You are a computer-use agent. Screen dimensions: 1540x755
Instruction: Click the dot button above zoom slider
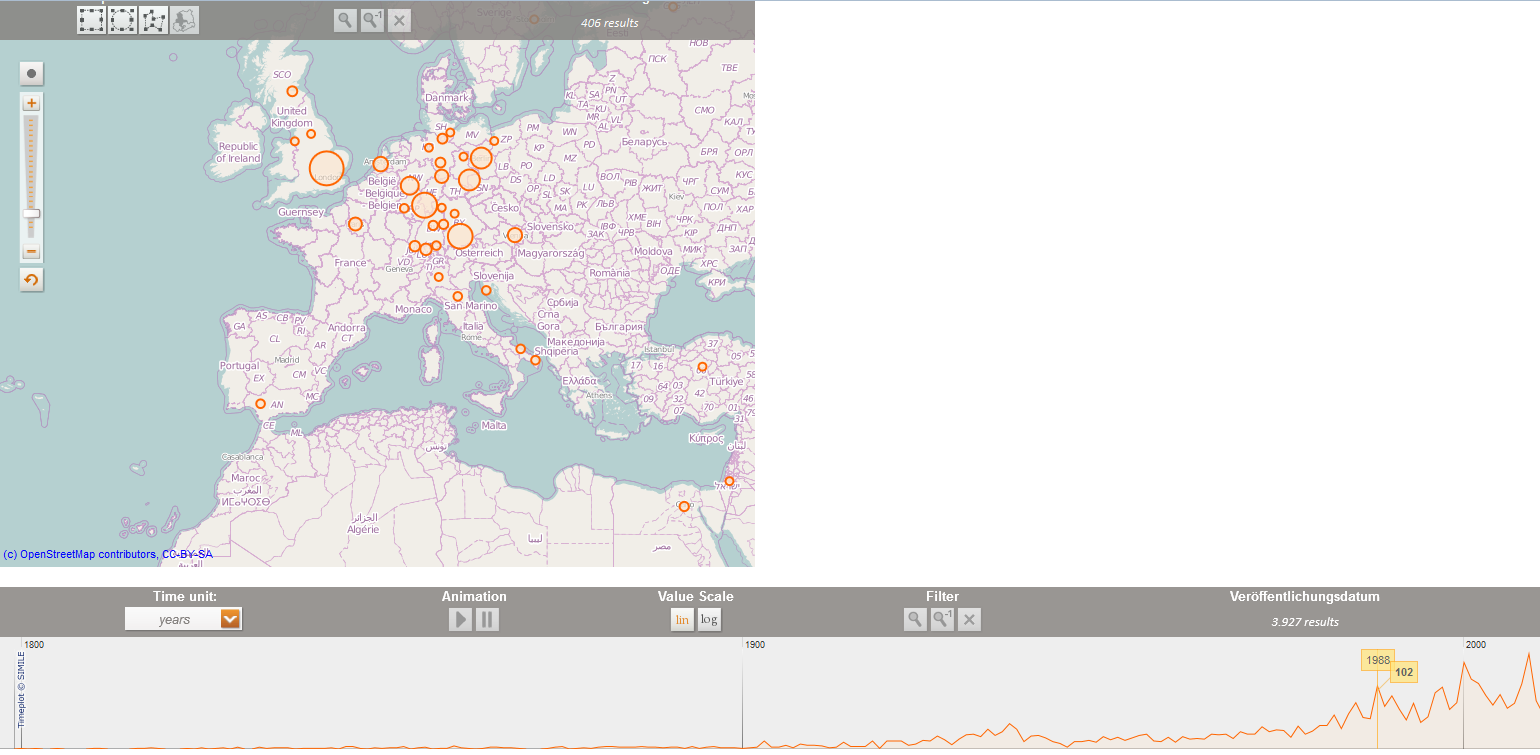[32, 73]
